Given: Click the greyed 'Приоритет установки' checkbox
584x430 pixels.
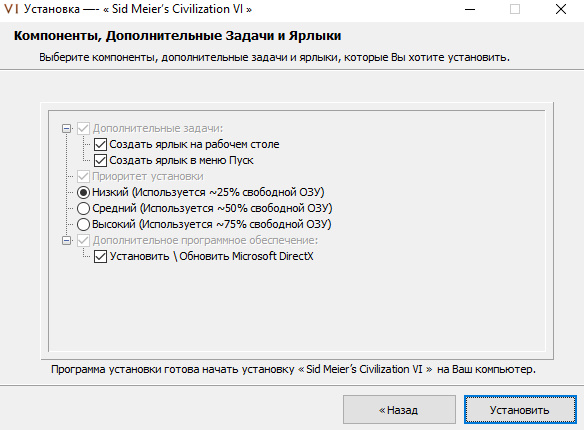Looking at the screenshot, I should tap(83, 176).
